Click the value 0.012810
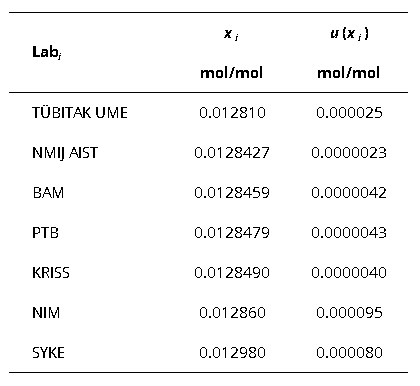The width and height of the screenshot is (420, 386). pyautogui.click(x=232, y=113)
